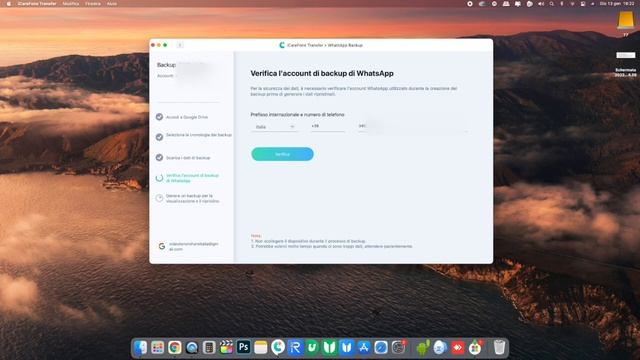This screenshot has width=640, height=360.
Task: Click the volume icon in the menu bar
Action: [x=541, y=4]
